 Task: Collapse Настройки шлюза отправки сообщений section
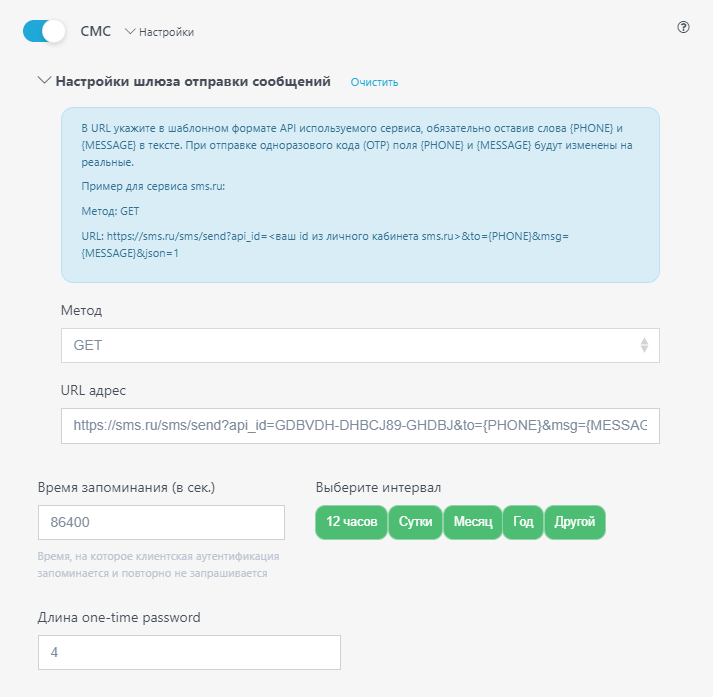pos(44,81)
